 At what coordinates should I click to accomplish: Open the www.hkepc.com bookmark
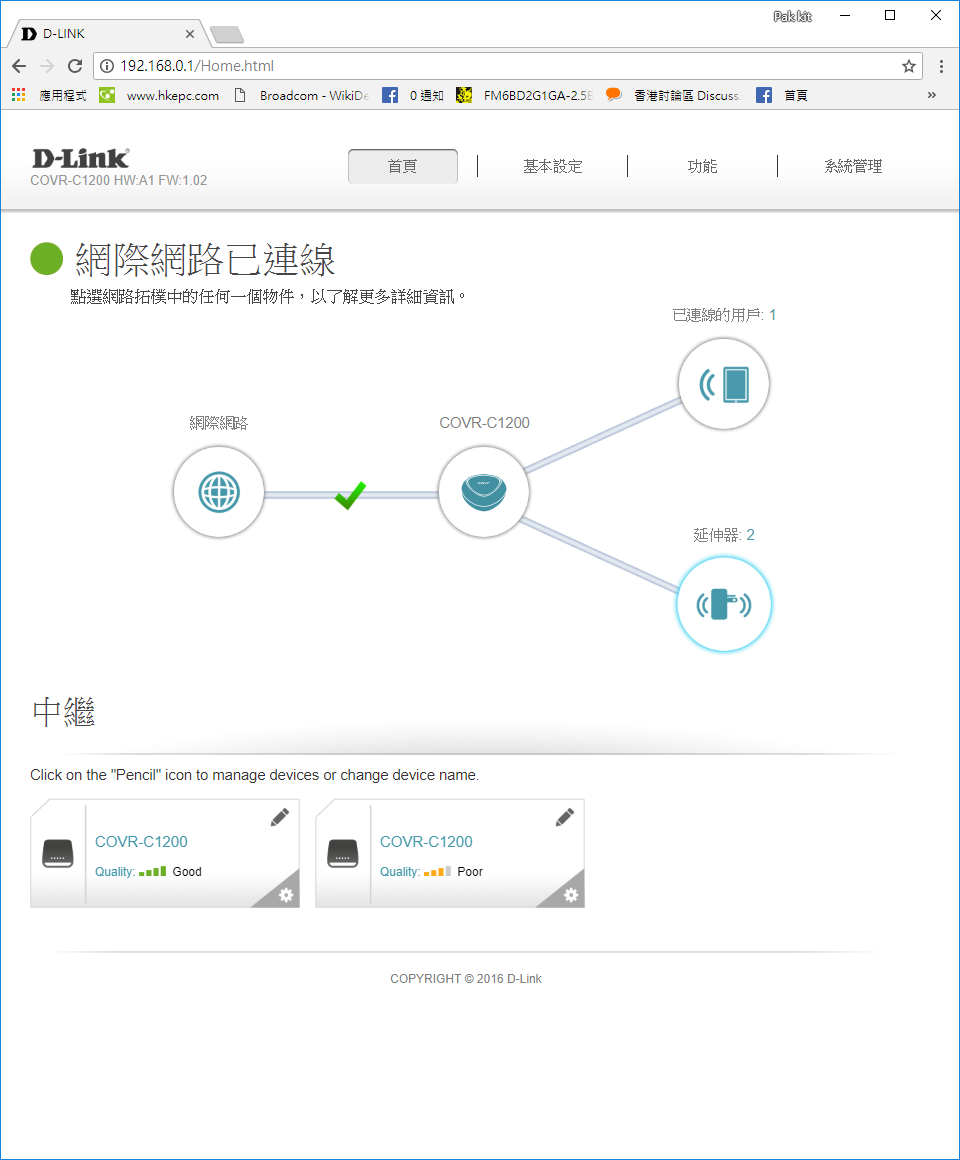pos(160,95)
